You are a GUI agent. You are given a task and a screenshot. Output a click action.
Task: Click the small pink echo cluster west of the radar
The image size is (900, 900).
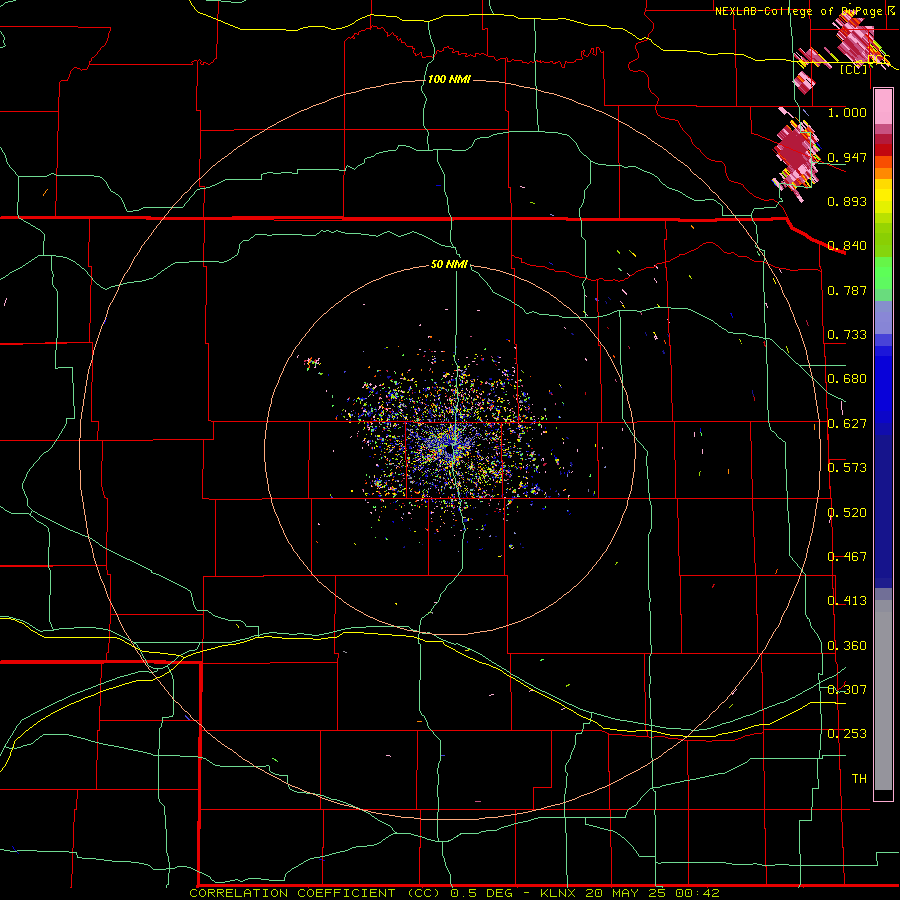tap(312, 363)
